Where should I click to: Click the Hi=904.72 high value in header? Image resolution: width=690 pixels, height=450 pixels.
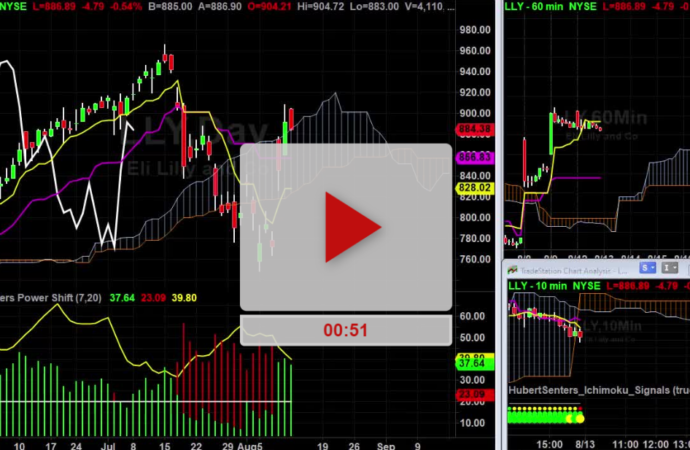point(320,7)
